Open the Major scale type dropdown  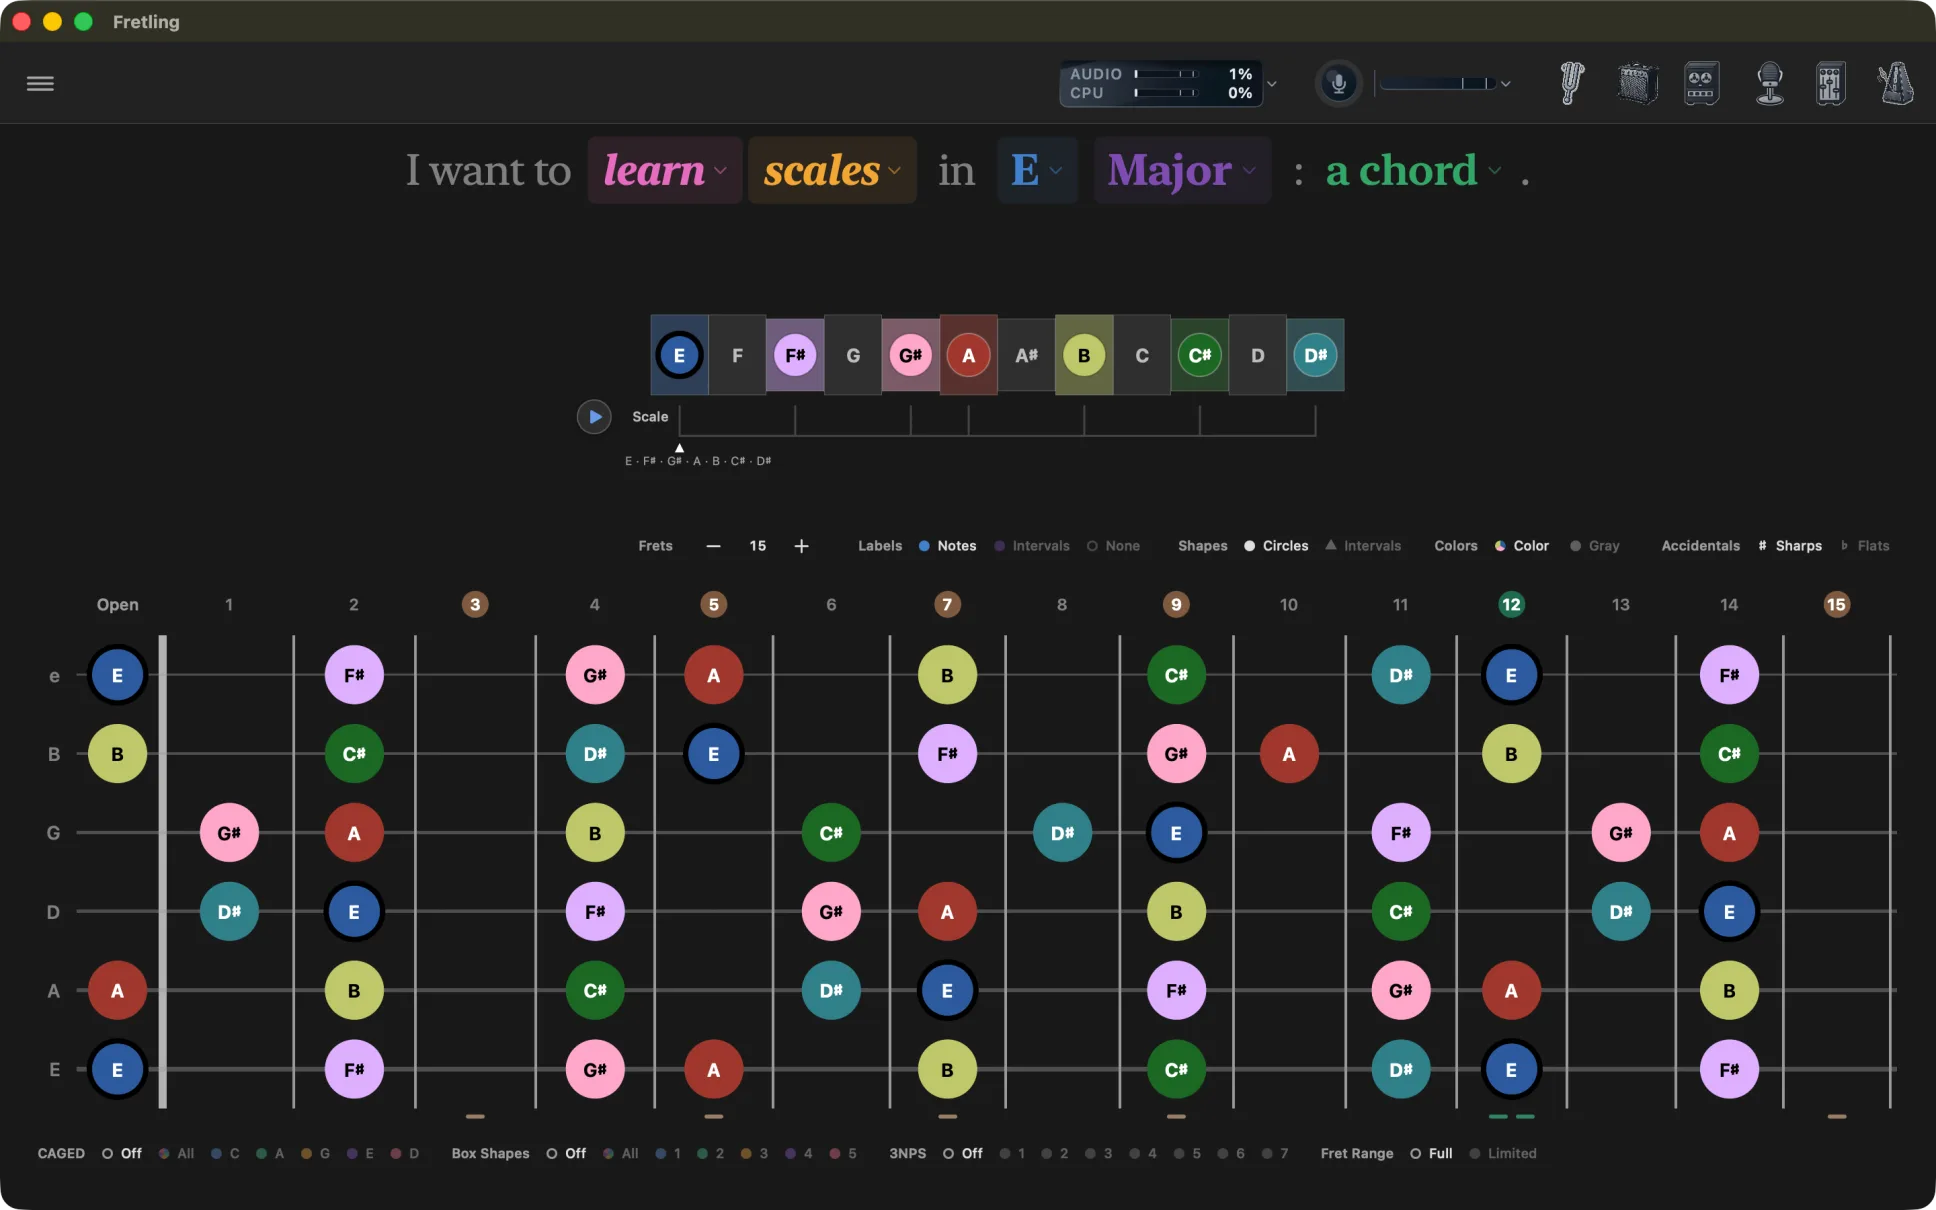click(1182, 171)
